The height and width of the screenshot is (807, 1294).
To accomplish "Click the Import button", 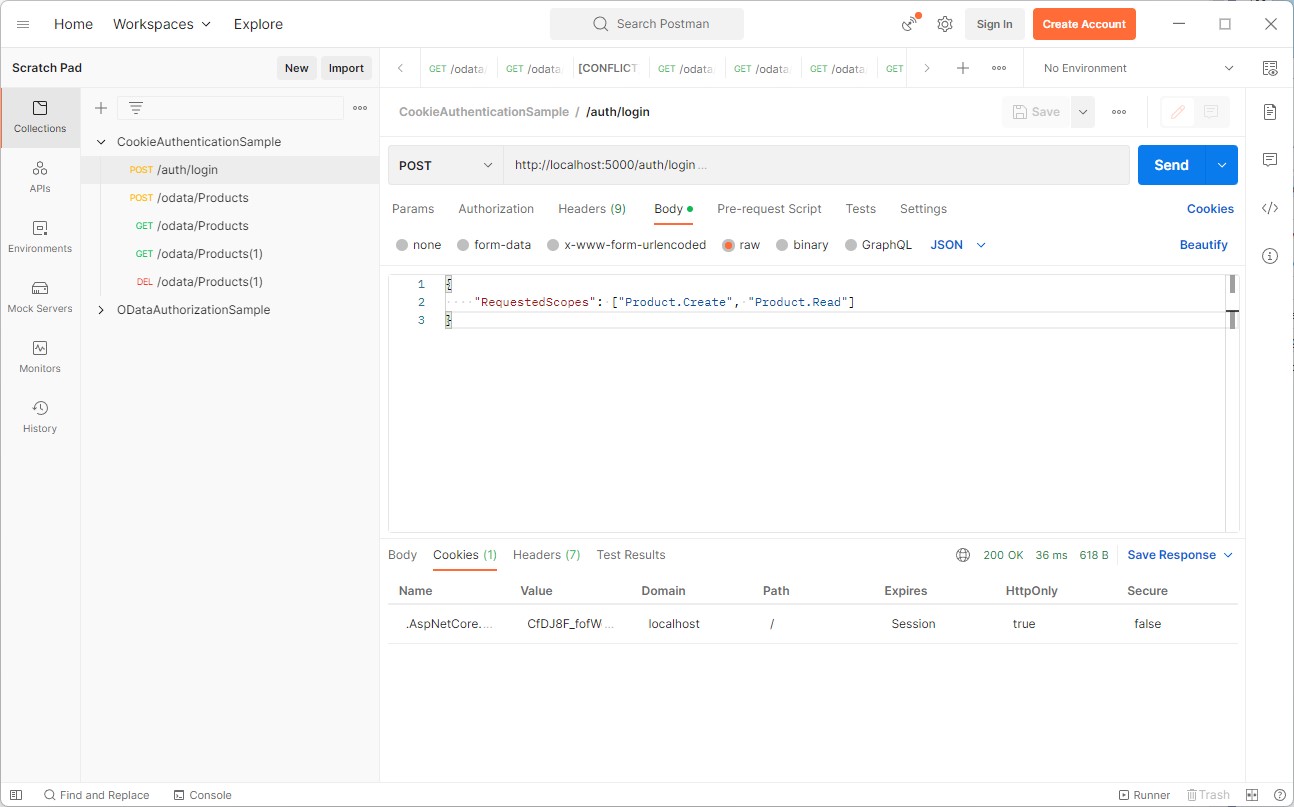I will tap(346, 68).
